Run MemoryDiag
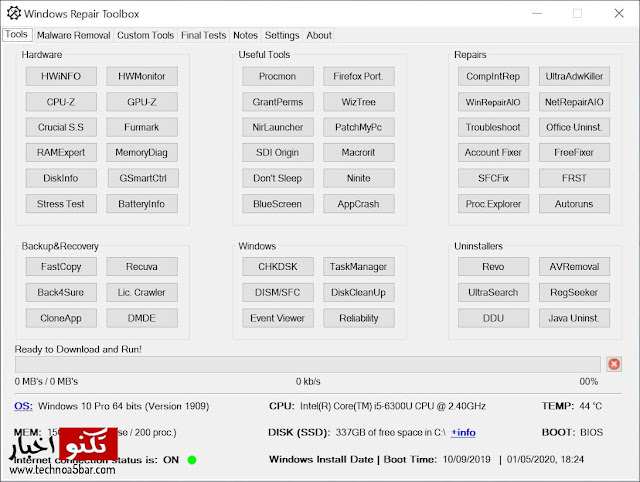The width and height of the screenshot is (640, 482). [142, 153]
